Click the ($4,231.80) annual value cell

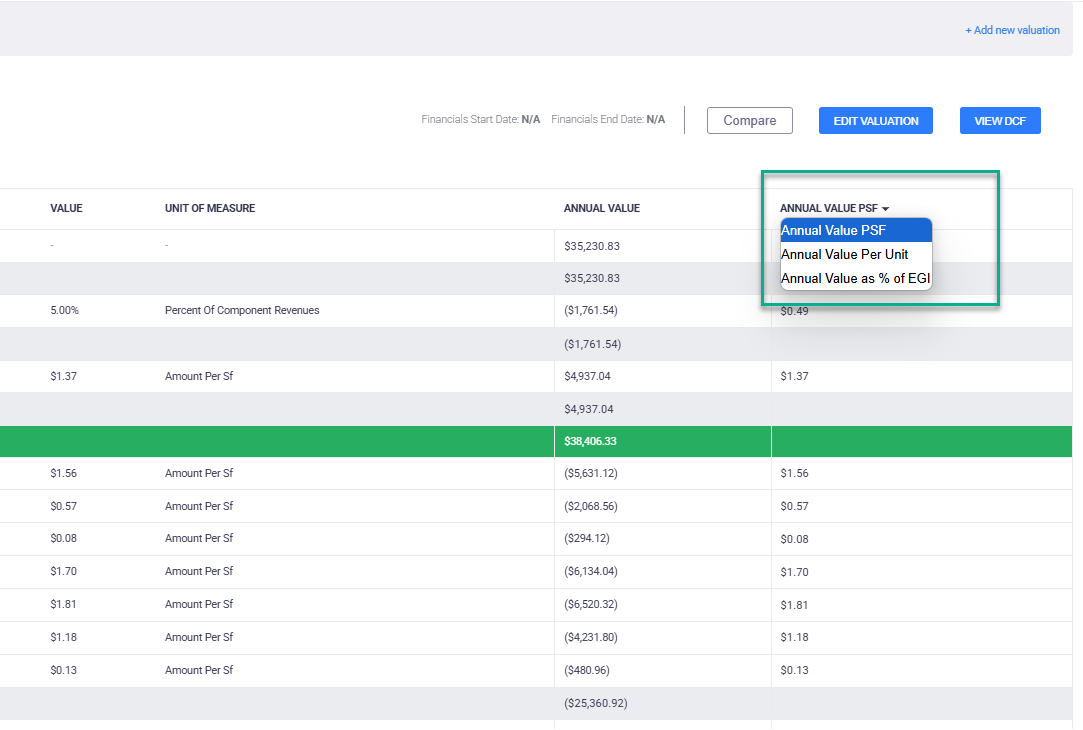591,637
